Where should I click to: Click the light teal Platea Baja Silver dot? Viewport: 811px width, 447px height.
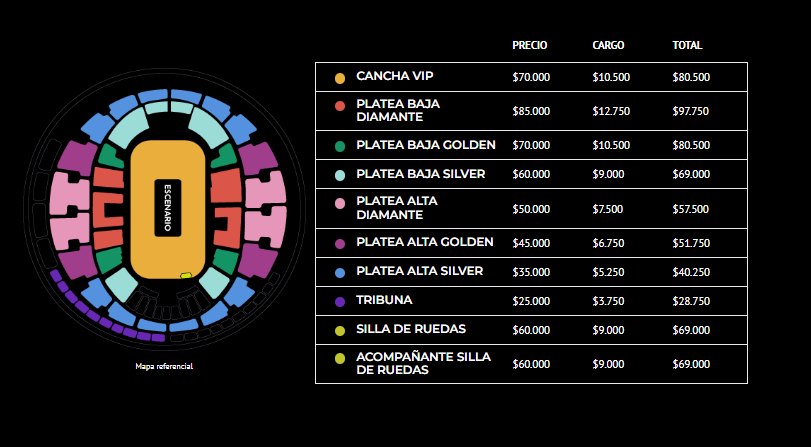tap(340, 176)
